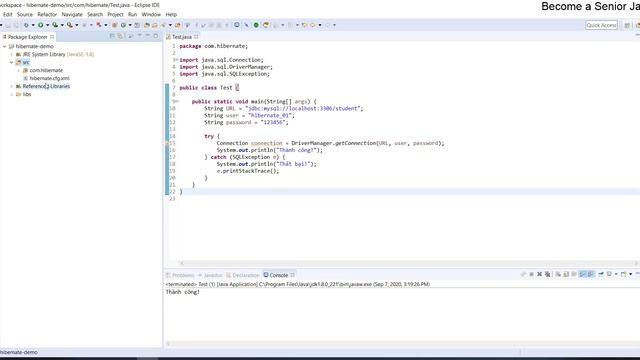This screenshot has height=360, width=640.
Task: Click the editor horizontal scrollbar
Action: tap(408, 263)
